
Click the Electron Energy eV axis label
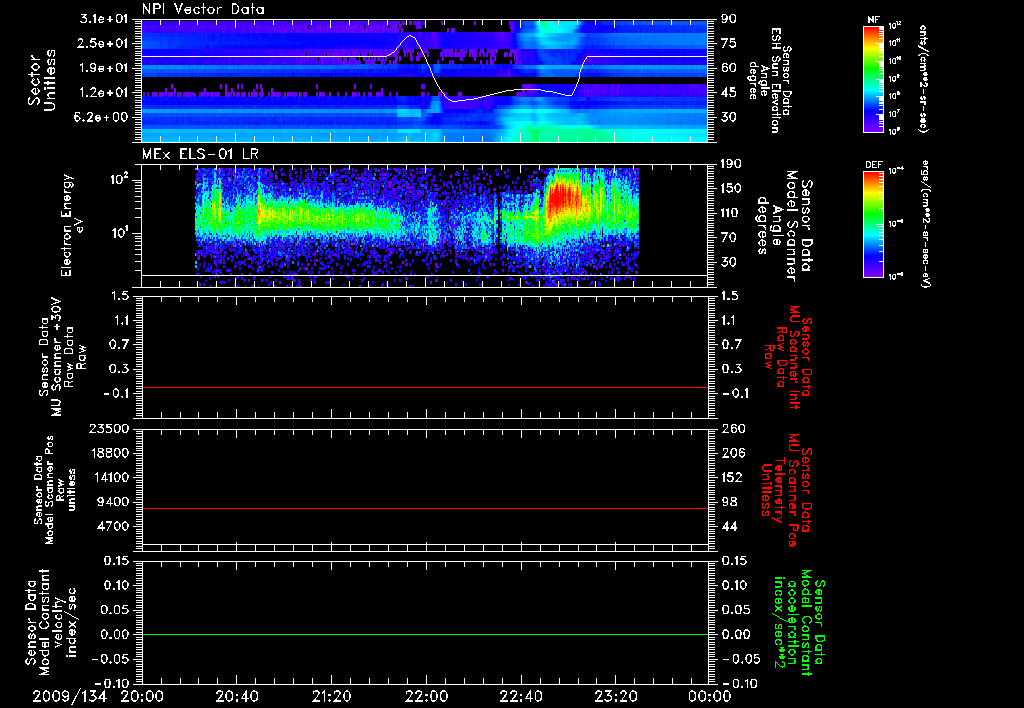tap(72, 225)
